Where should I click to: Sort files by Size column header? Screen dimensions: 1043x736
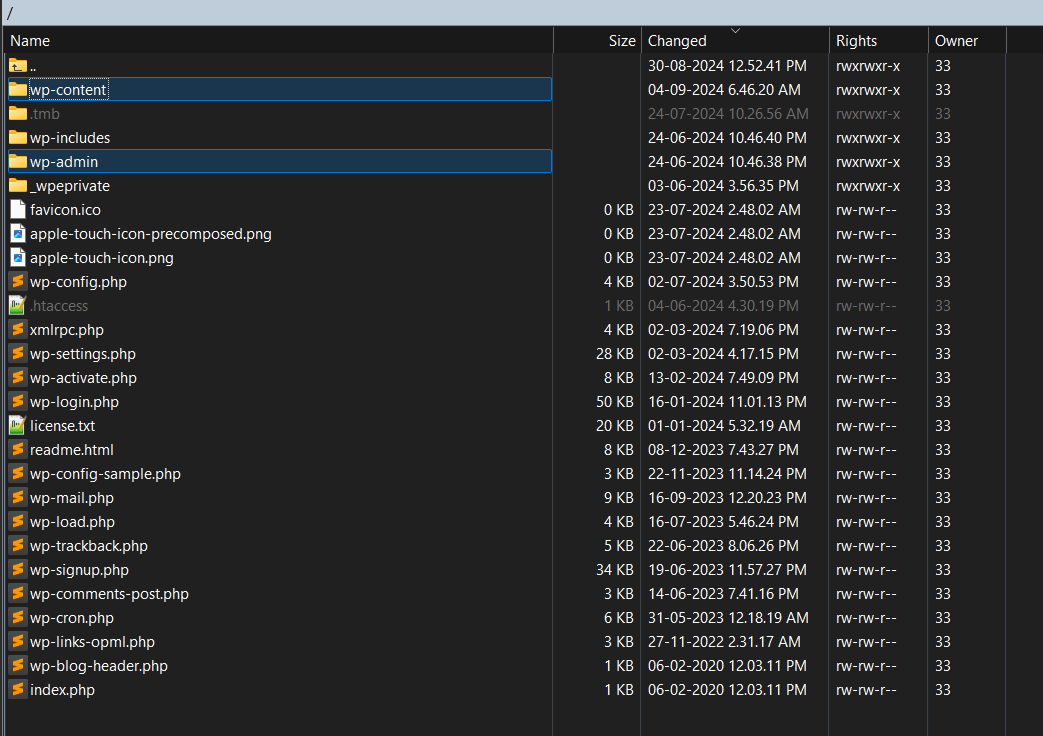coord(621,41)
